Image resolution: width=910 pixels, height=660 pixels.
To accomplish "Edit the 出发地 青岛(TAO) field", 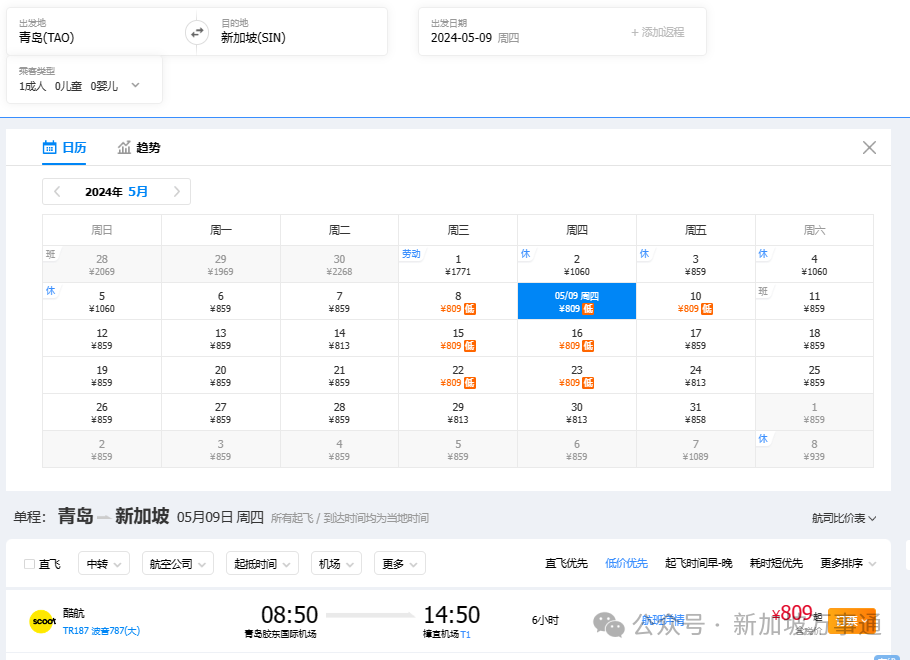I will tap(96, 32).
